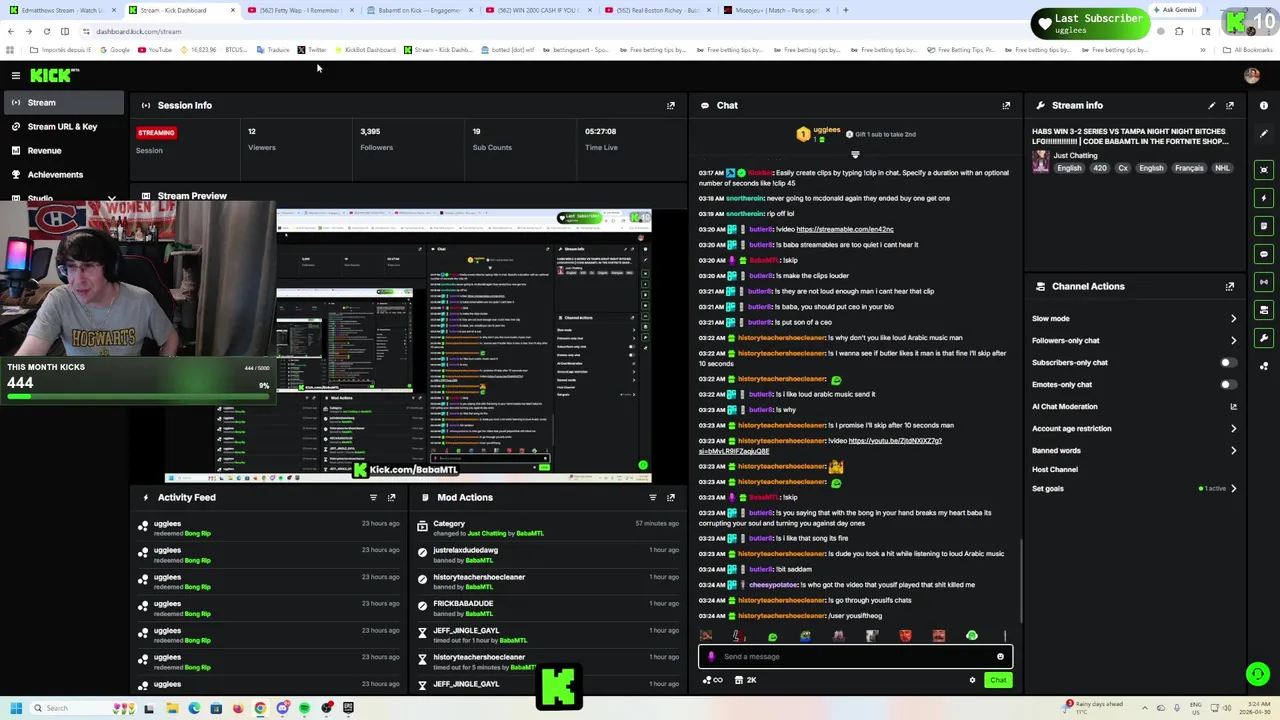Pop out the Stream info panel
1280x720 pixels.
pos(1230,105)
